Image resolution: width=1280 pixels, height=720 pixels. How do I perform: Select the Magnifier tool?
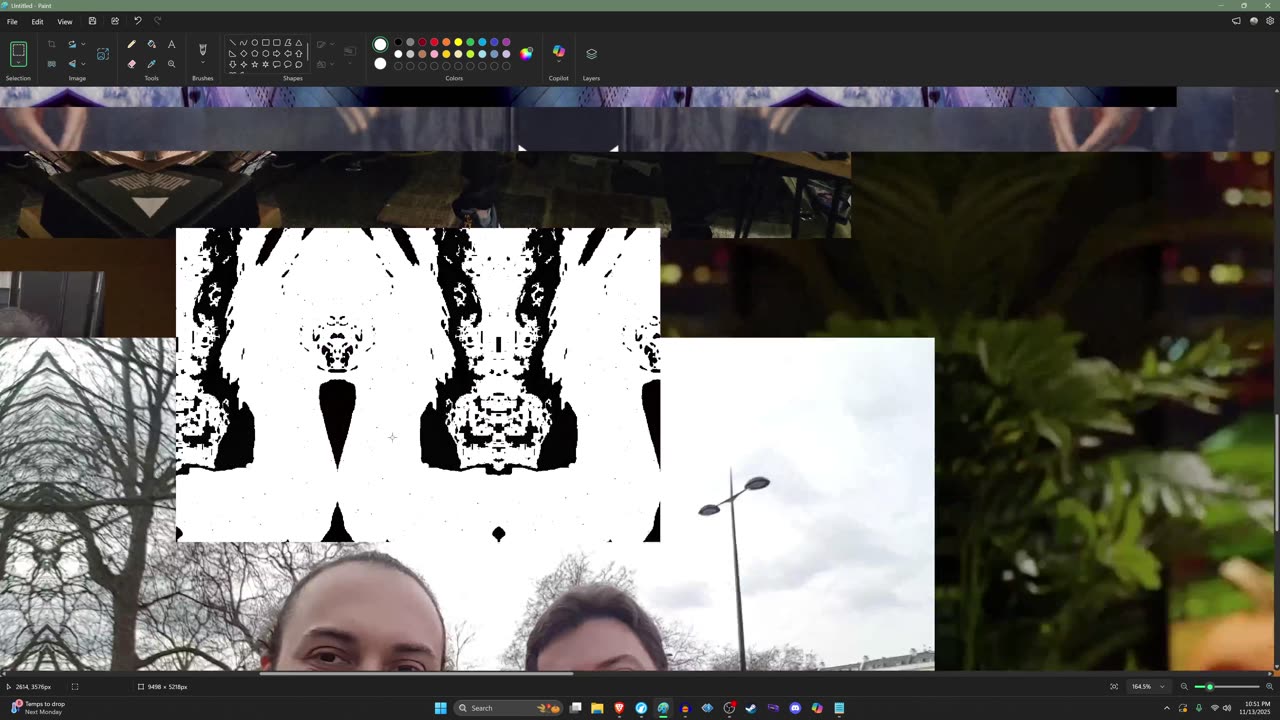[x=171, y=64]
